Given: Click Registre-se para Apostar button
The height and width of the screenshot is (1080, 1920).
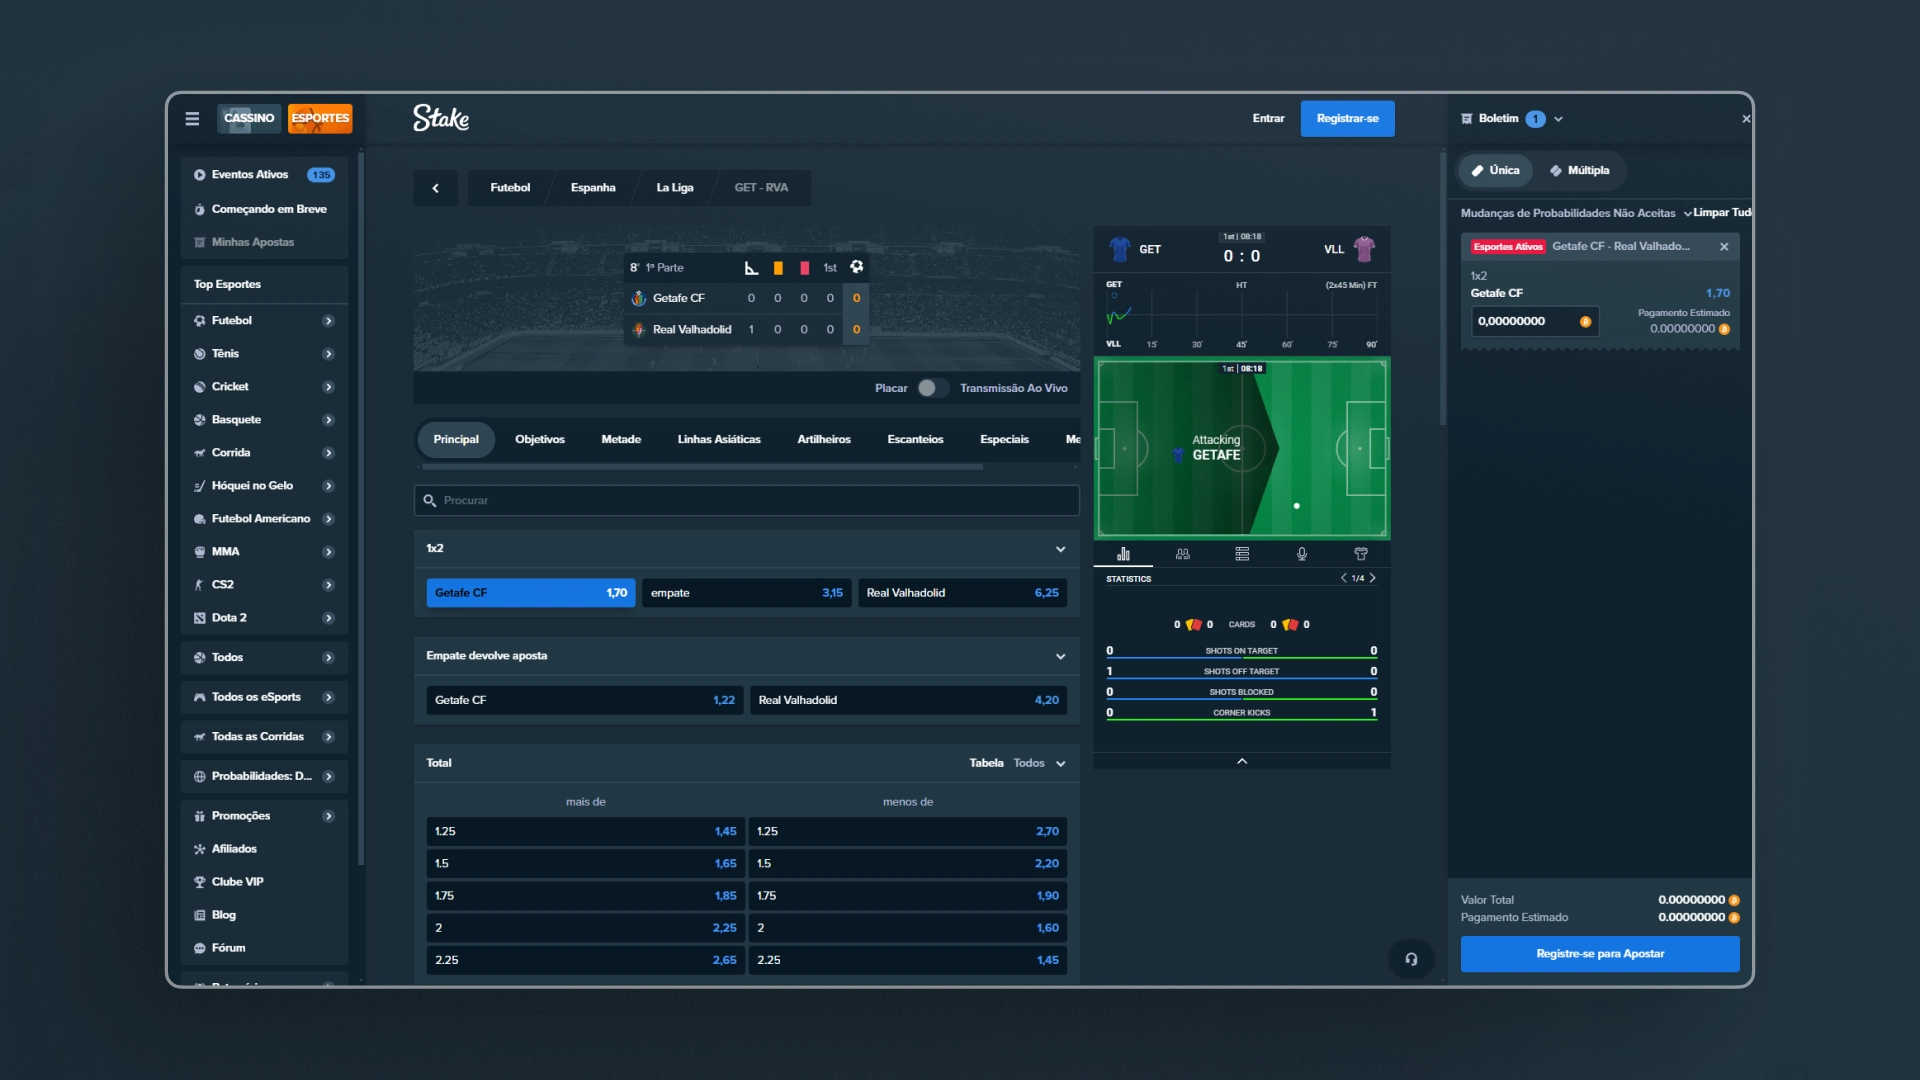Looking at the screenshot, I should click(1600, 954).
